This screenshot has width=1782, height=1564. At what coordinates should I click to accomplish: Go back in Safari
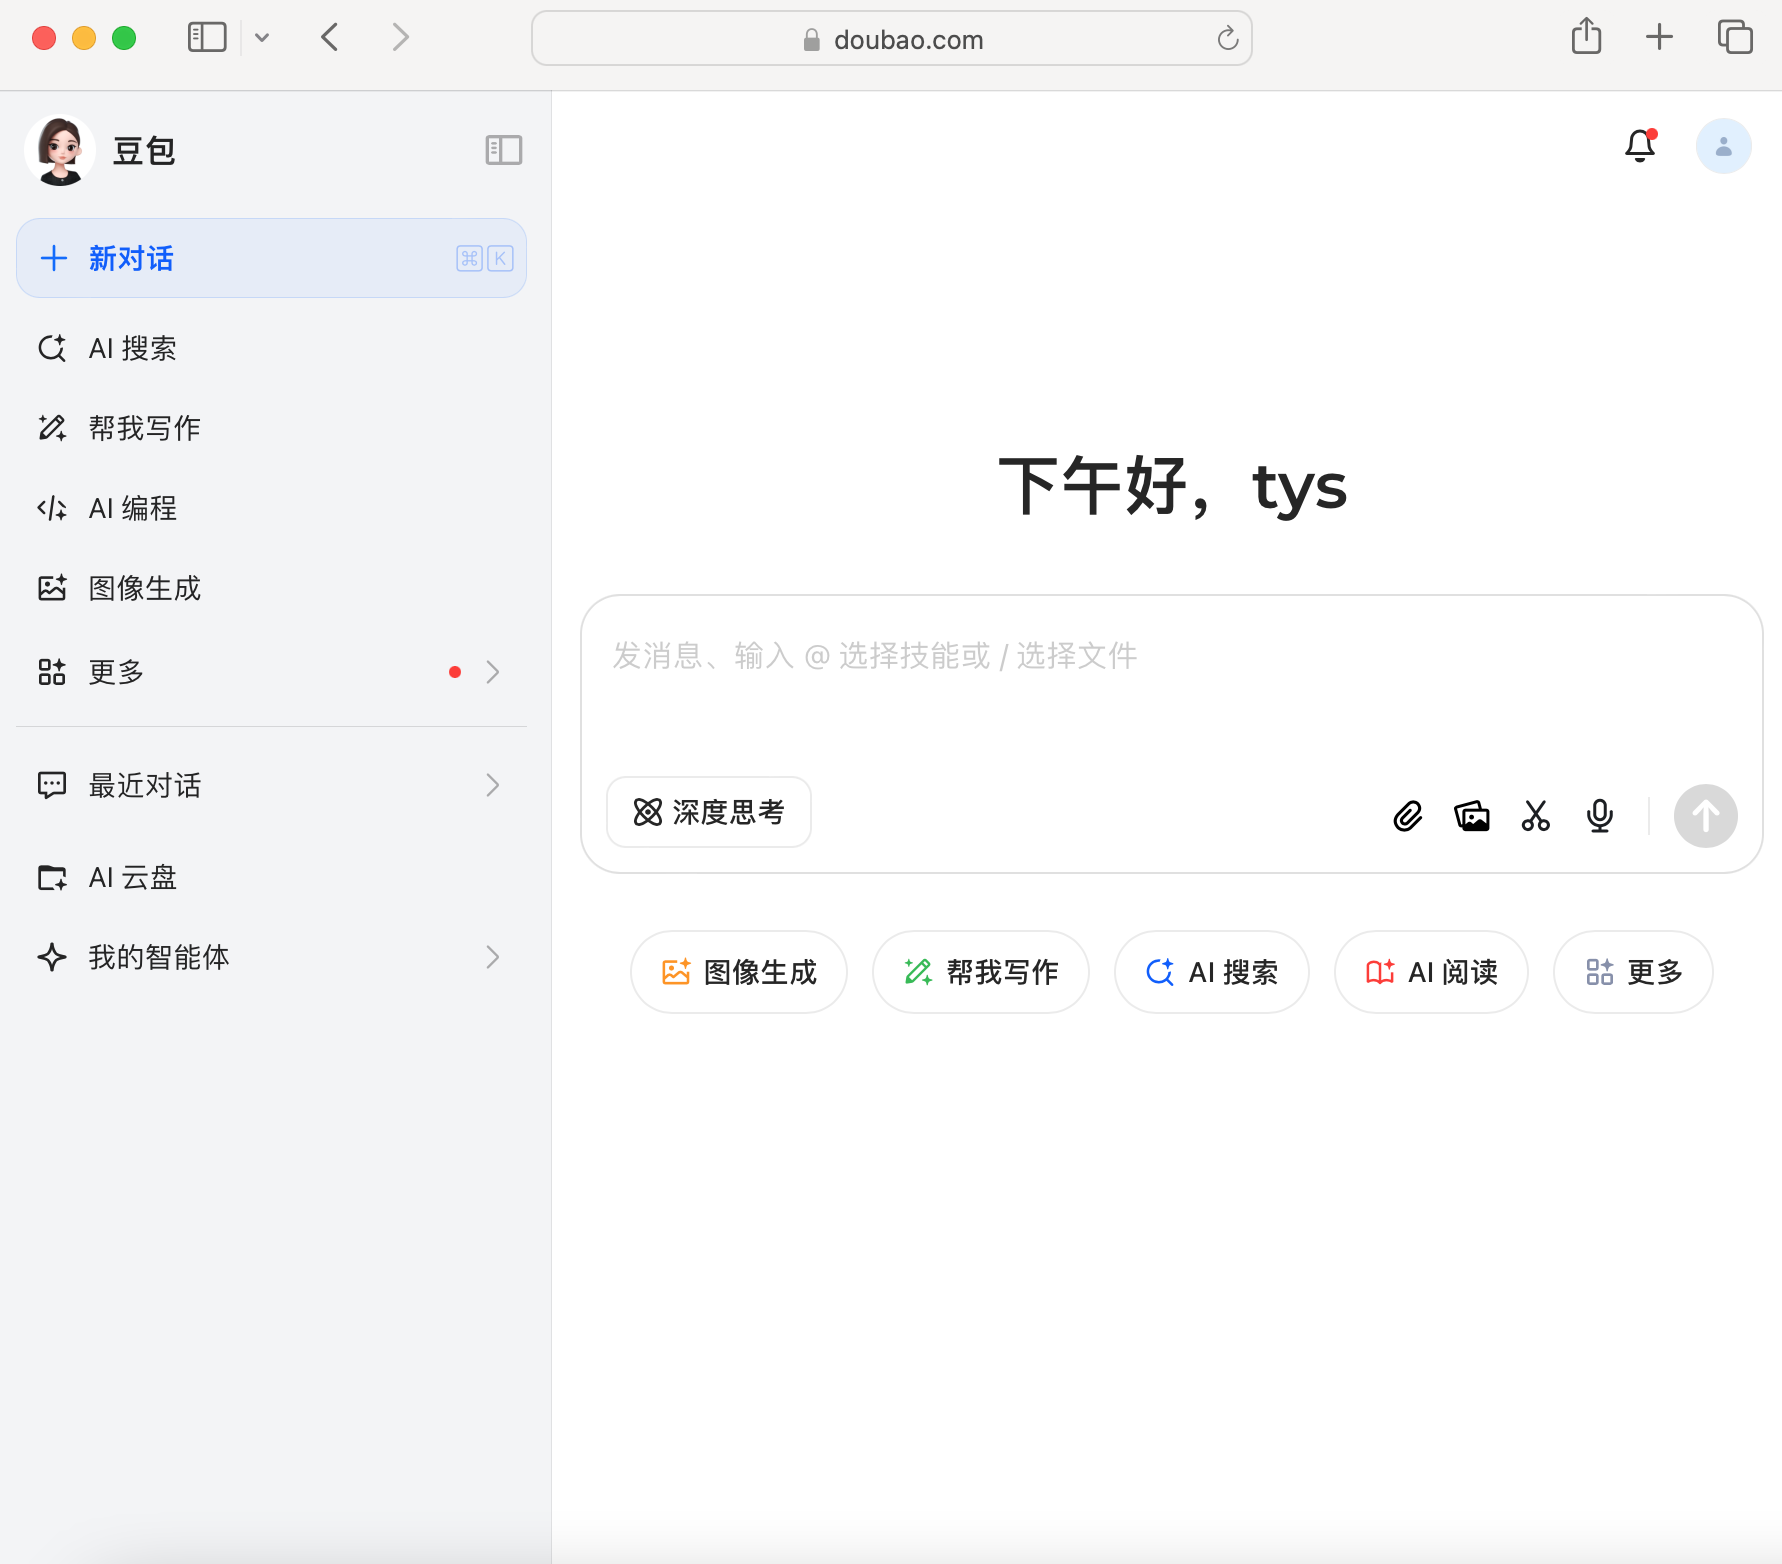tap(330, 38)
